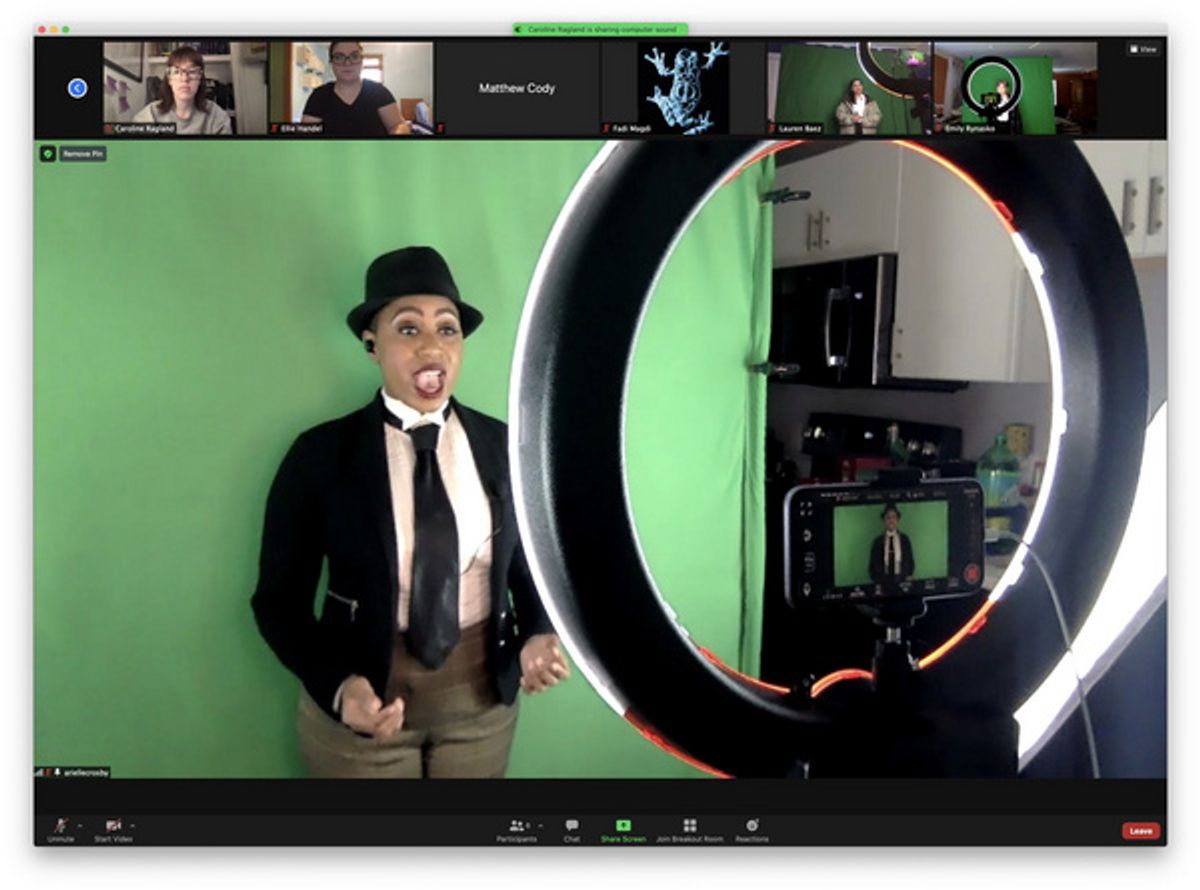Select Lauren Baez's video thumbnail

[848, 88]
